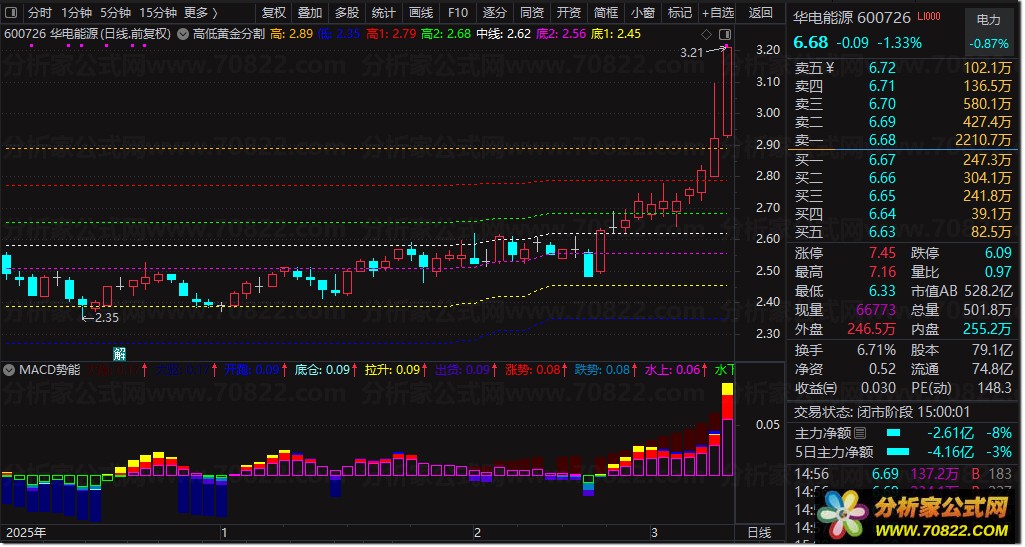Open the 电力 sector box
The image size is (1025, 547).
988,31
